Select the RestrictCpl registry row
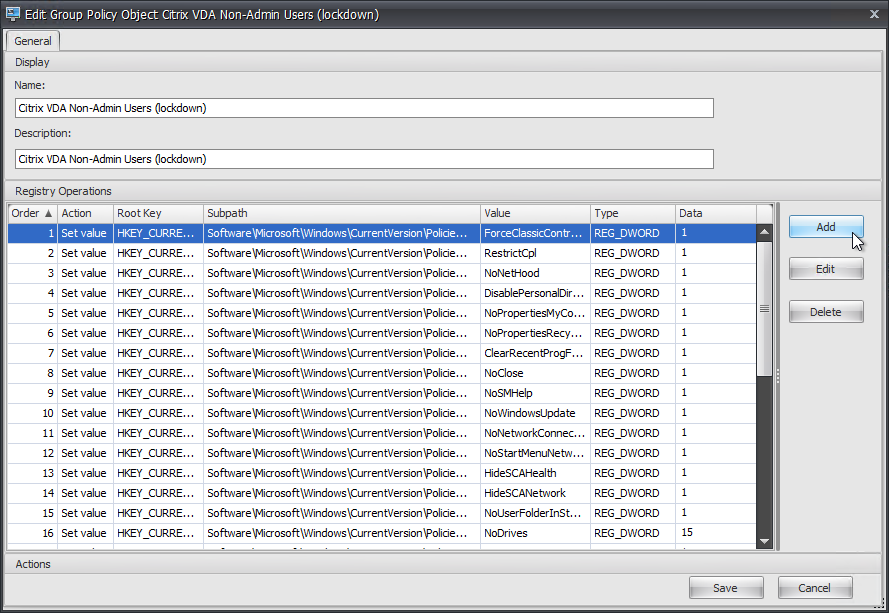This screenshot has height=613, width=889. pos(518,253)
